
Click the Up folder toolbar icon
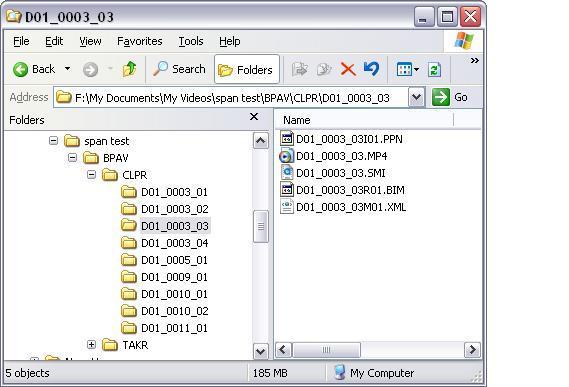(130, 69)
